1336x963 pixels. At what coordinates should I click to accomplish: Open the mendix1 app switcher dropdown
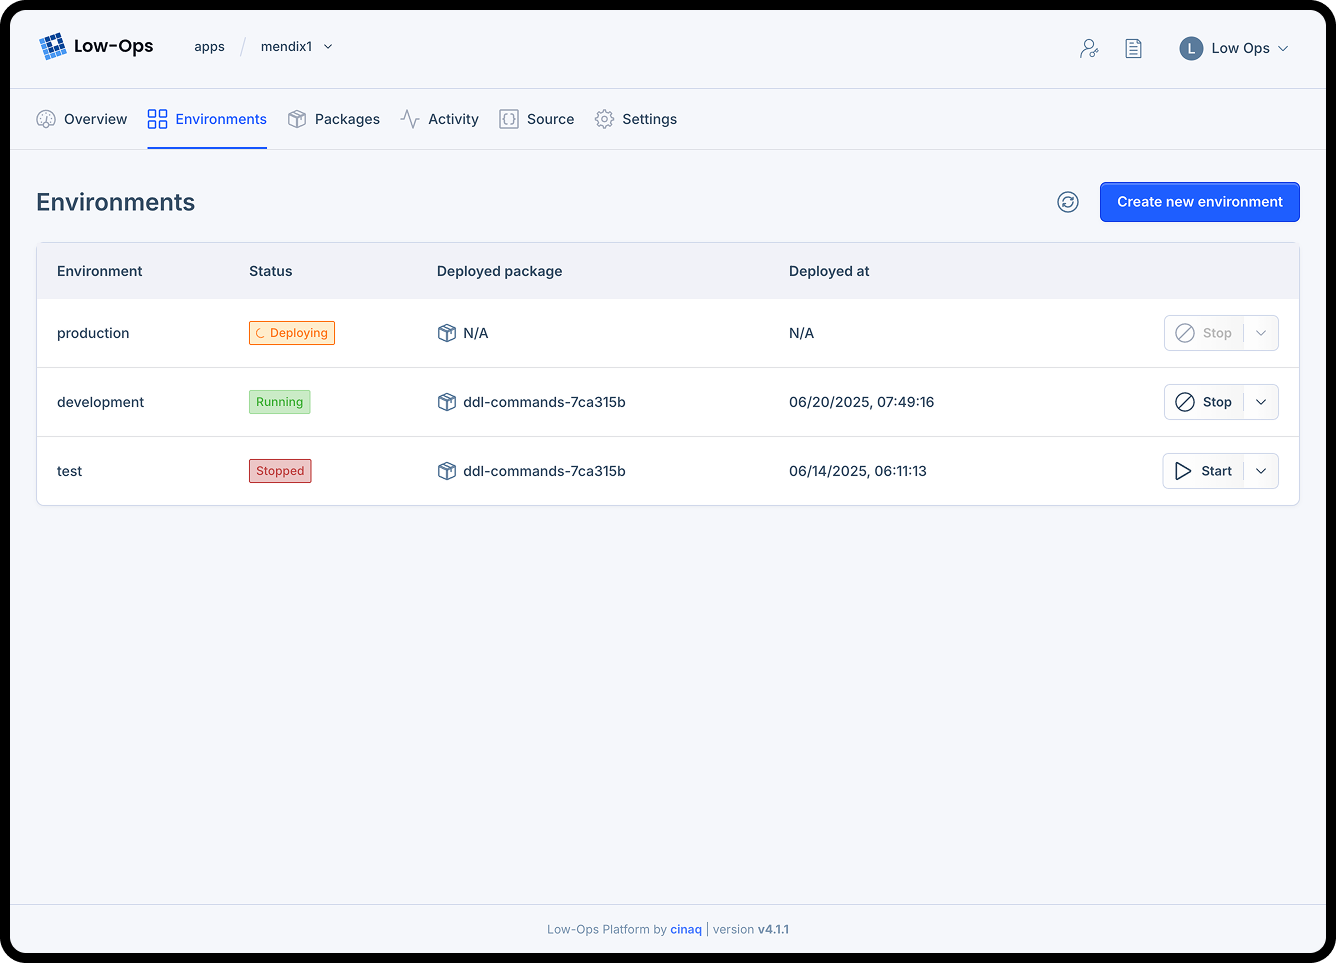tap(330, 46)
